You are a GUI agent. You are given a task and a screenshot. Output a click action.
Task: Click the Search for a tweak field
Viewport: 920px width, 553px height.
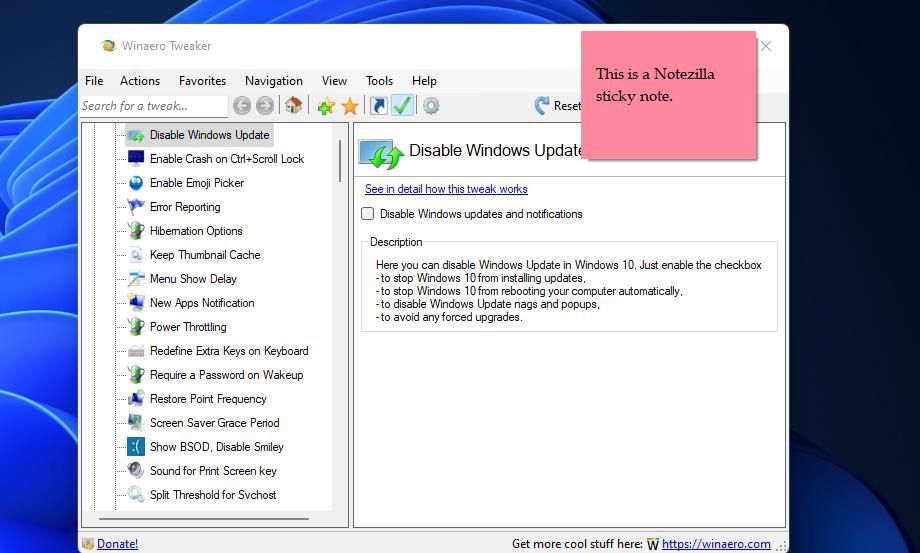pyautogui.click(x=154, y=106)
